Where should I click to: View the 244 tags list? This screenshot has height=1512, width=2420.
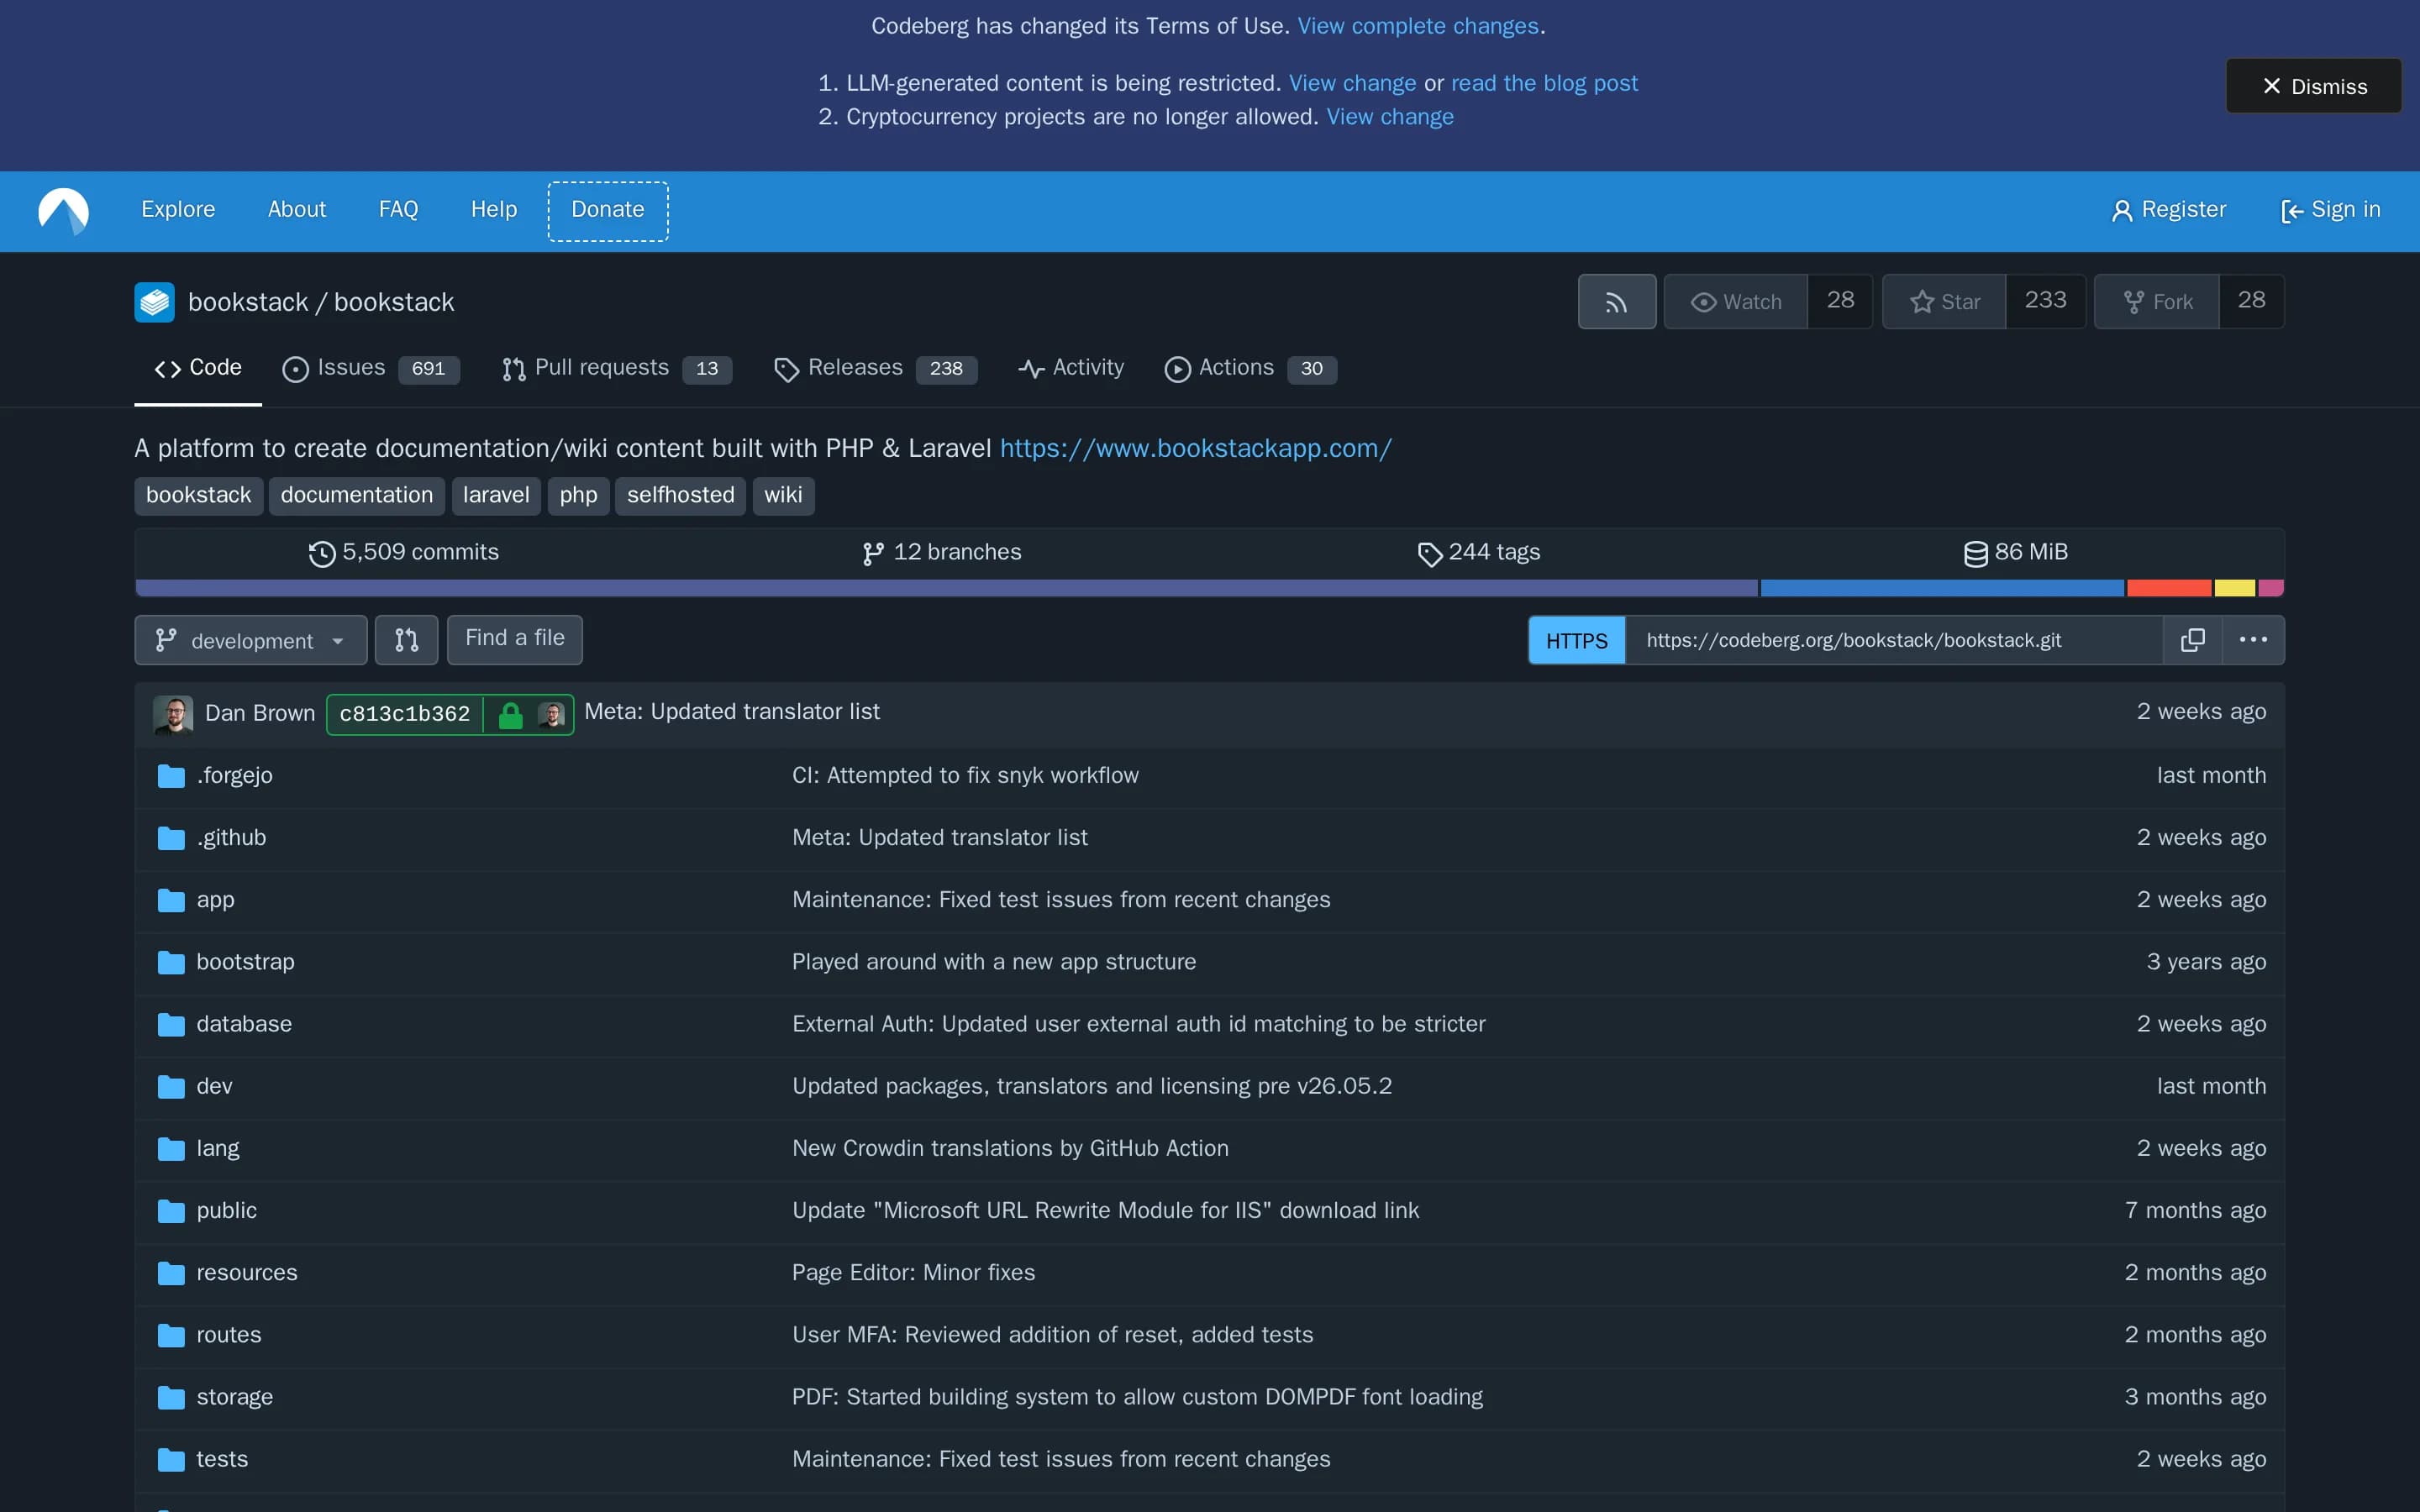pyautogui.click(x=1479, y=553)
